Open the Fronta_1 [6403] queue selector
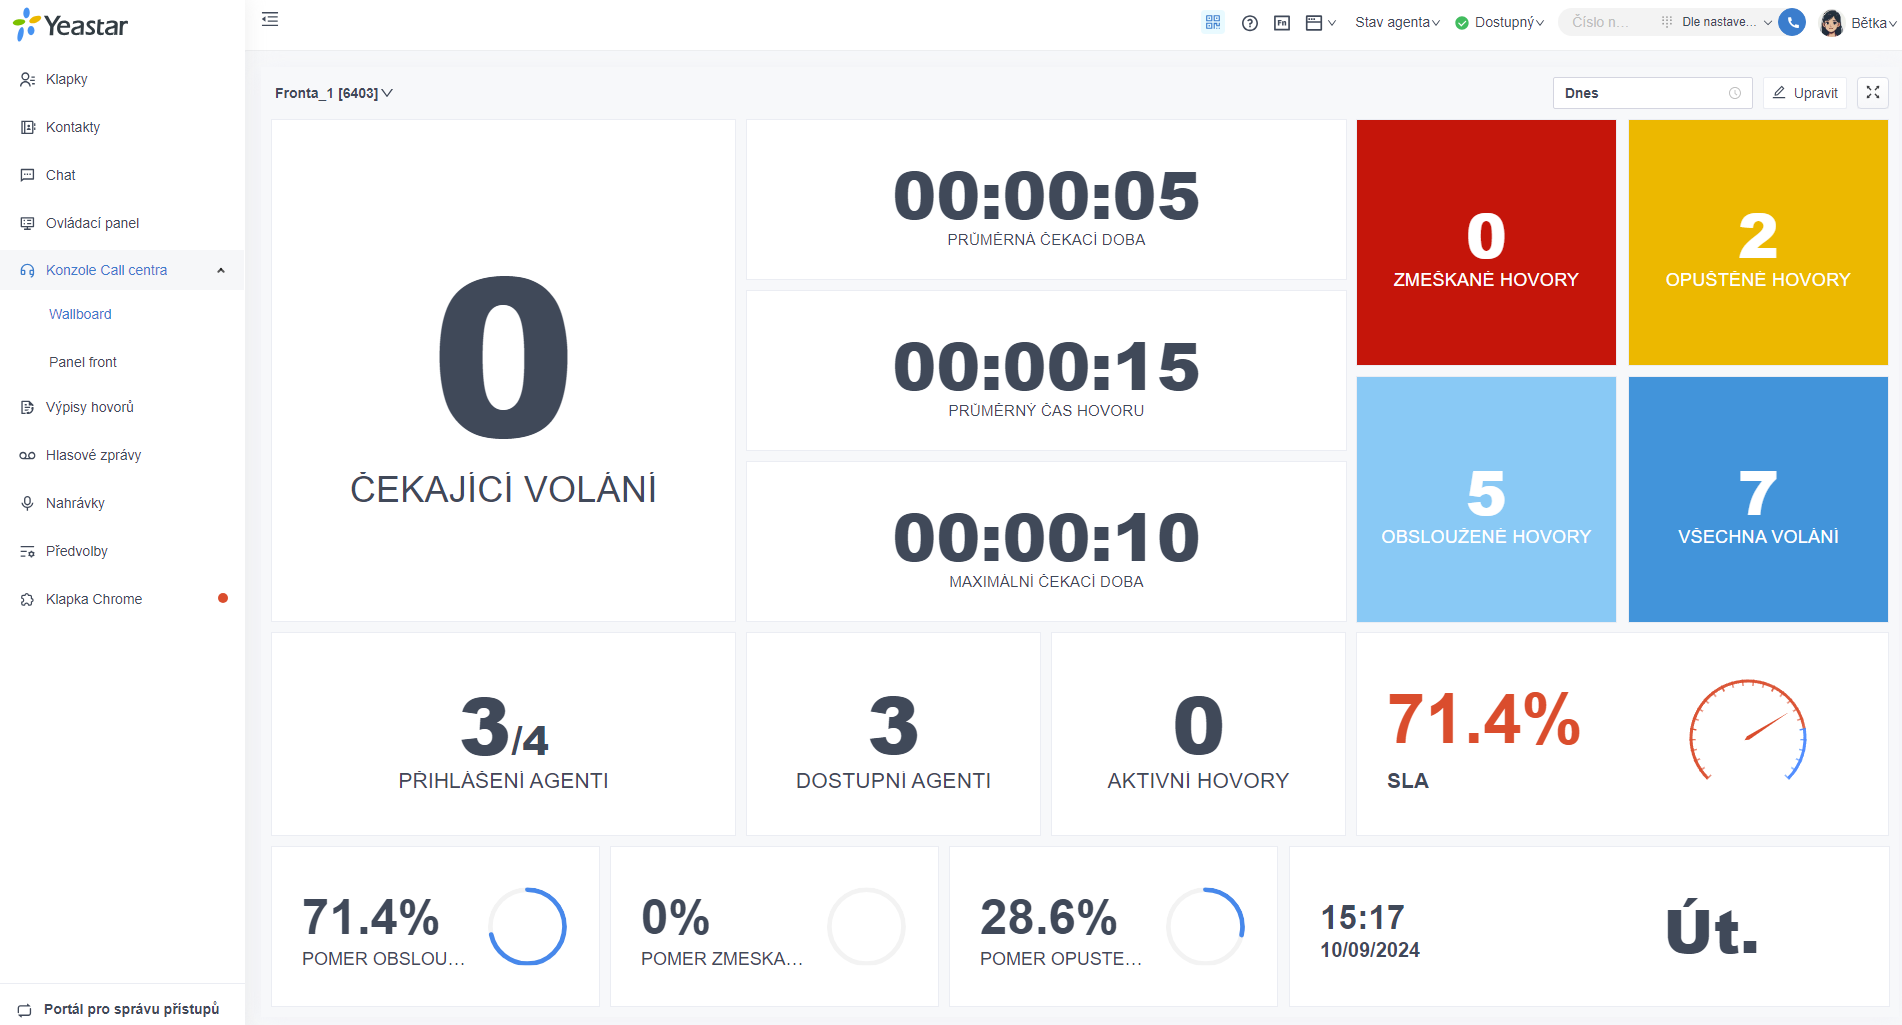 [x=334, y=93]
